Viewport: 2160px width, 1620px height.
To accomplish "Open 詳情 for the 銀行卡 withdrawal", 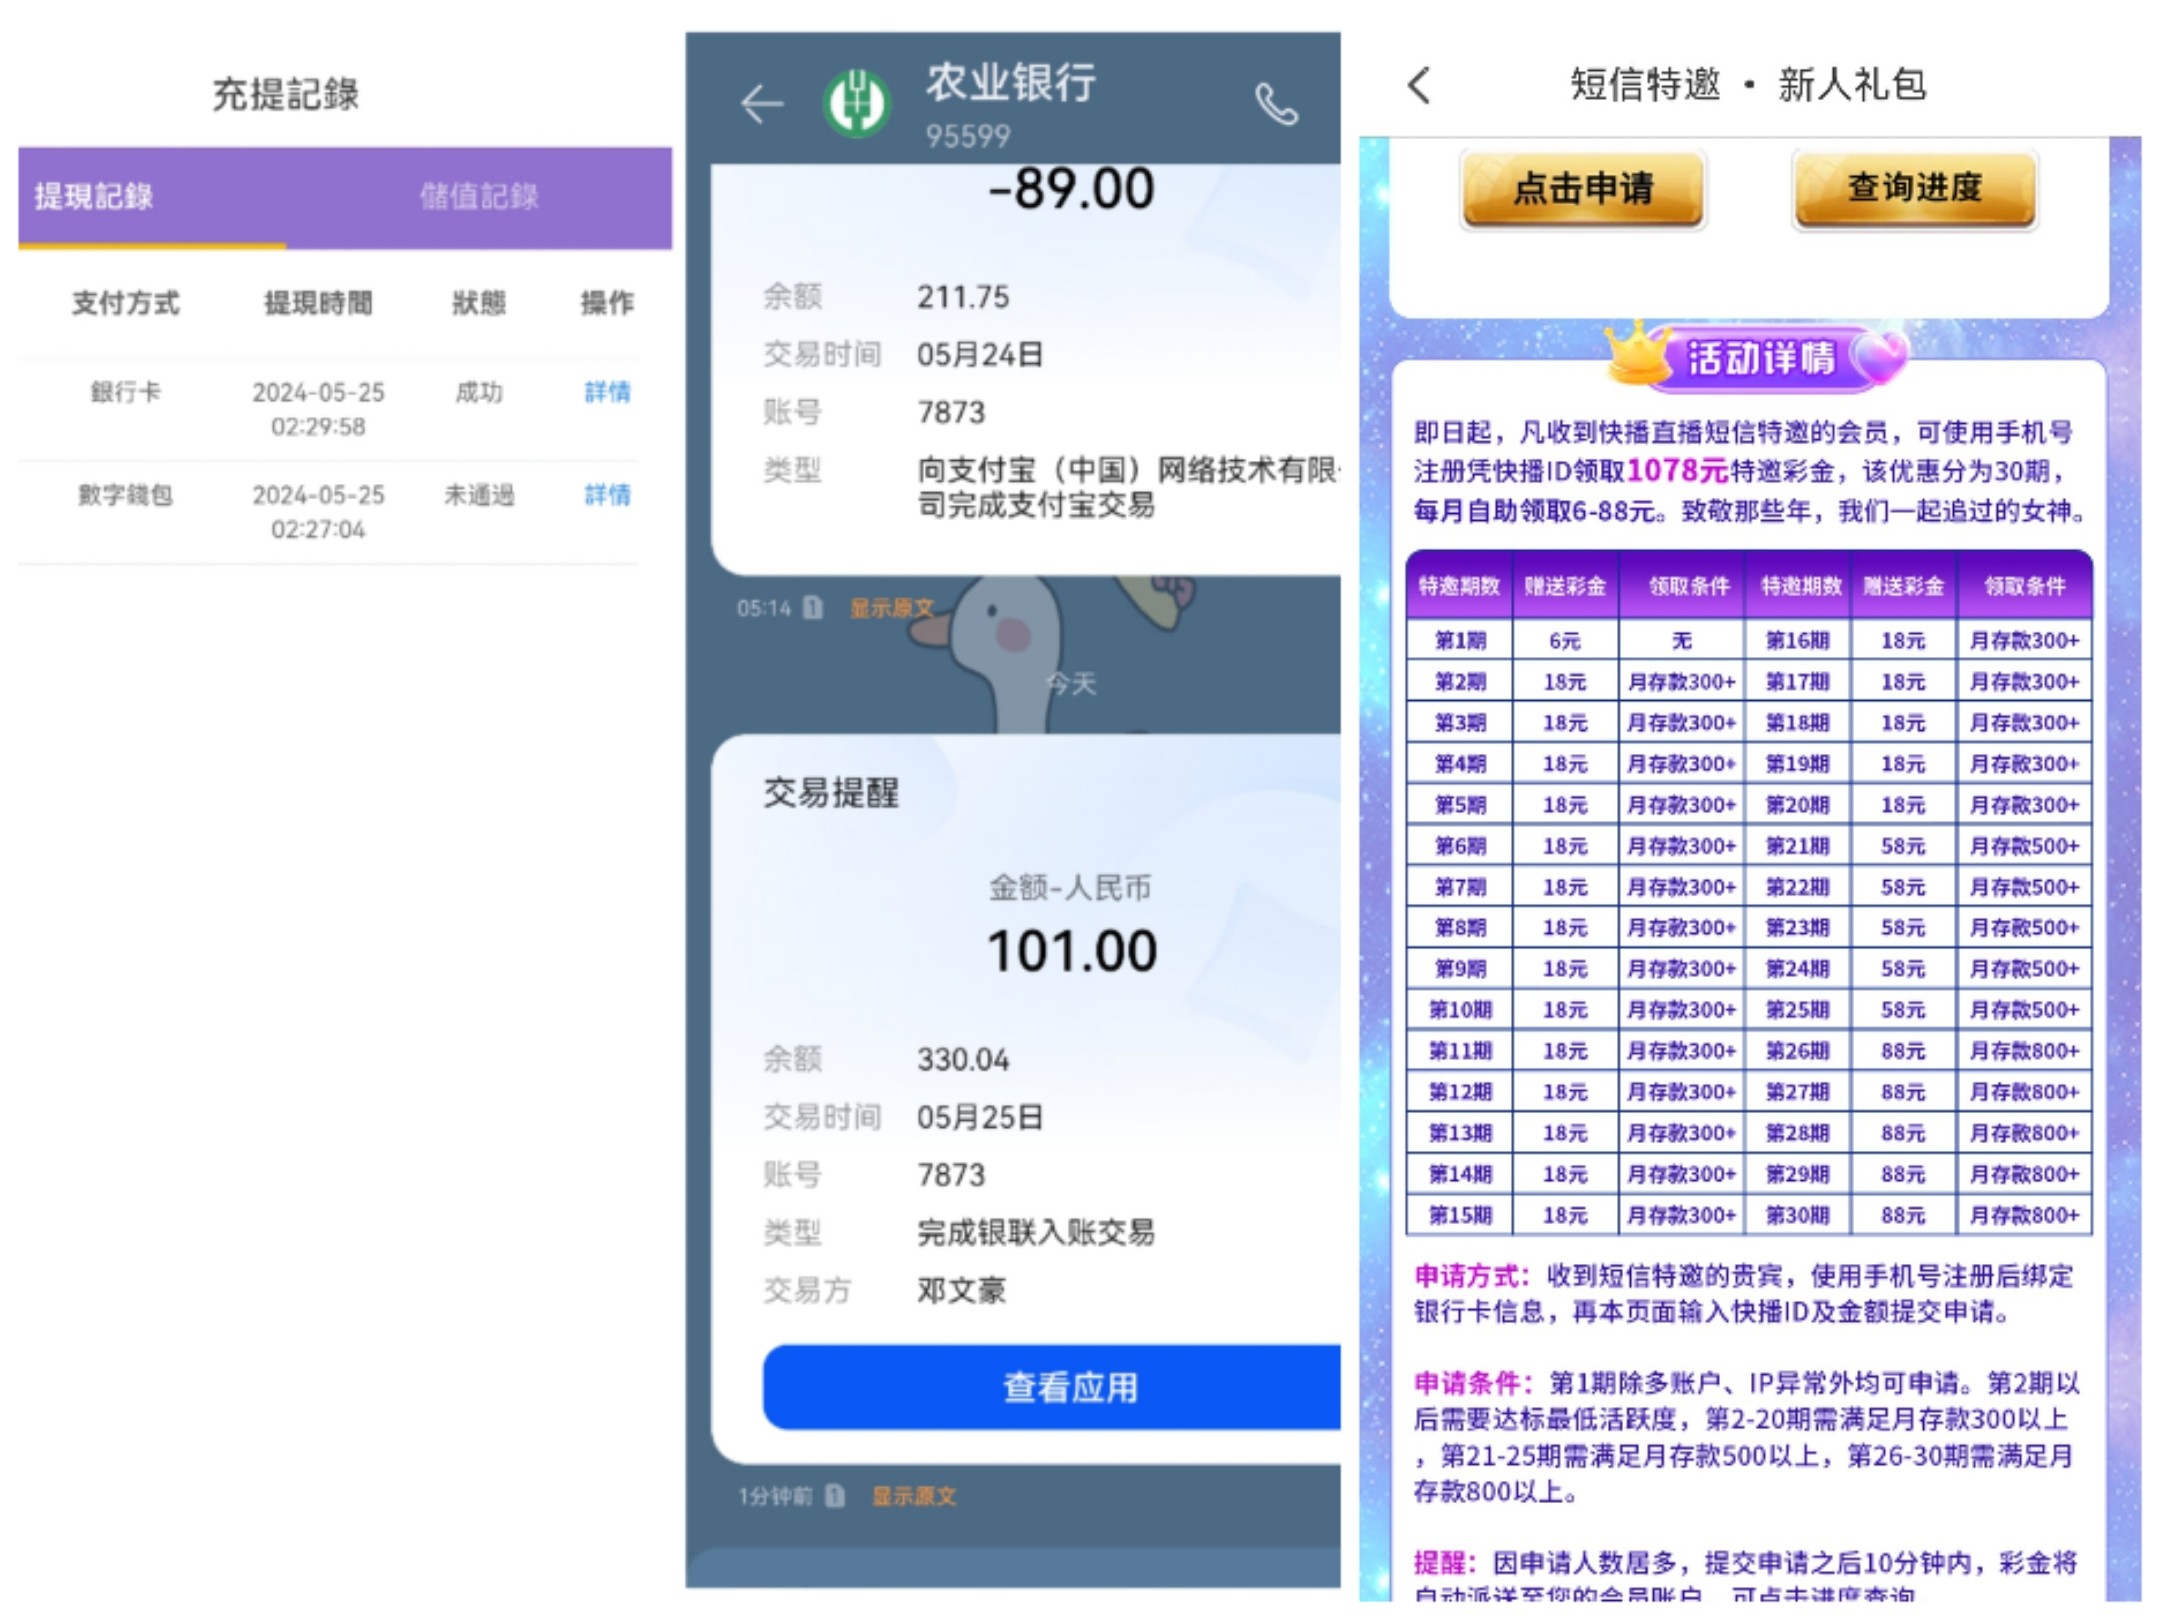I will pos(607,392).
